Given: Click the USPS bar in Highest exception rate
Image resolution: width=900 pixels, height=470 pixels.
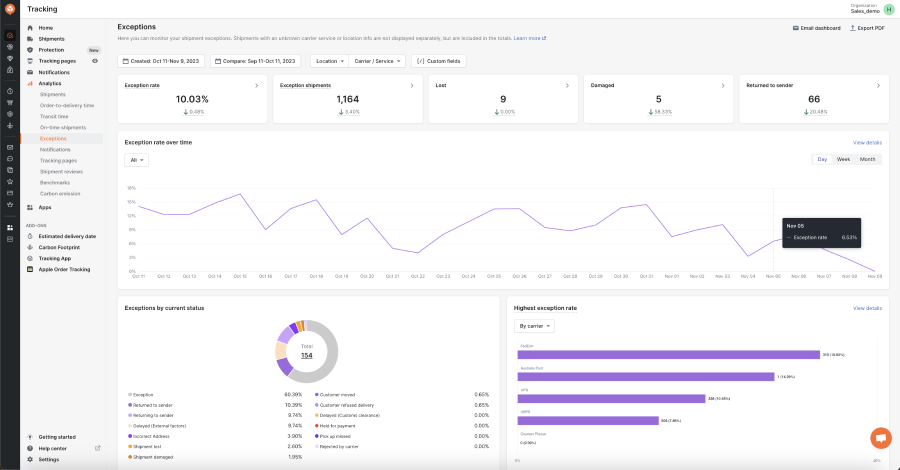Looking at the screenshot, I should pos(588,421).
